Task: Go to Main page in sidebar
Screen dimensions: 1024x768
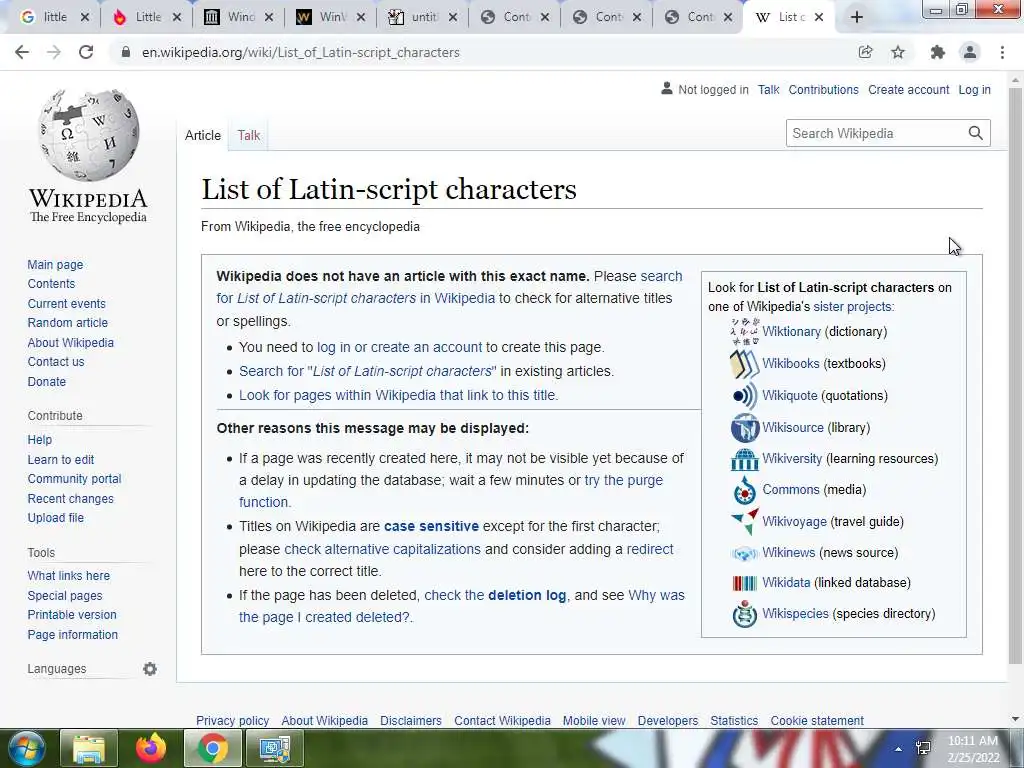Action: (55, 264)
